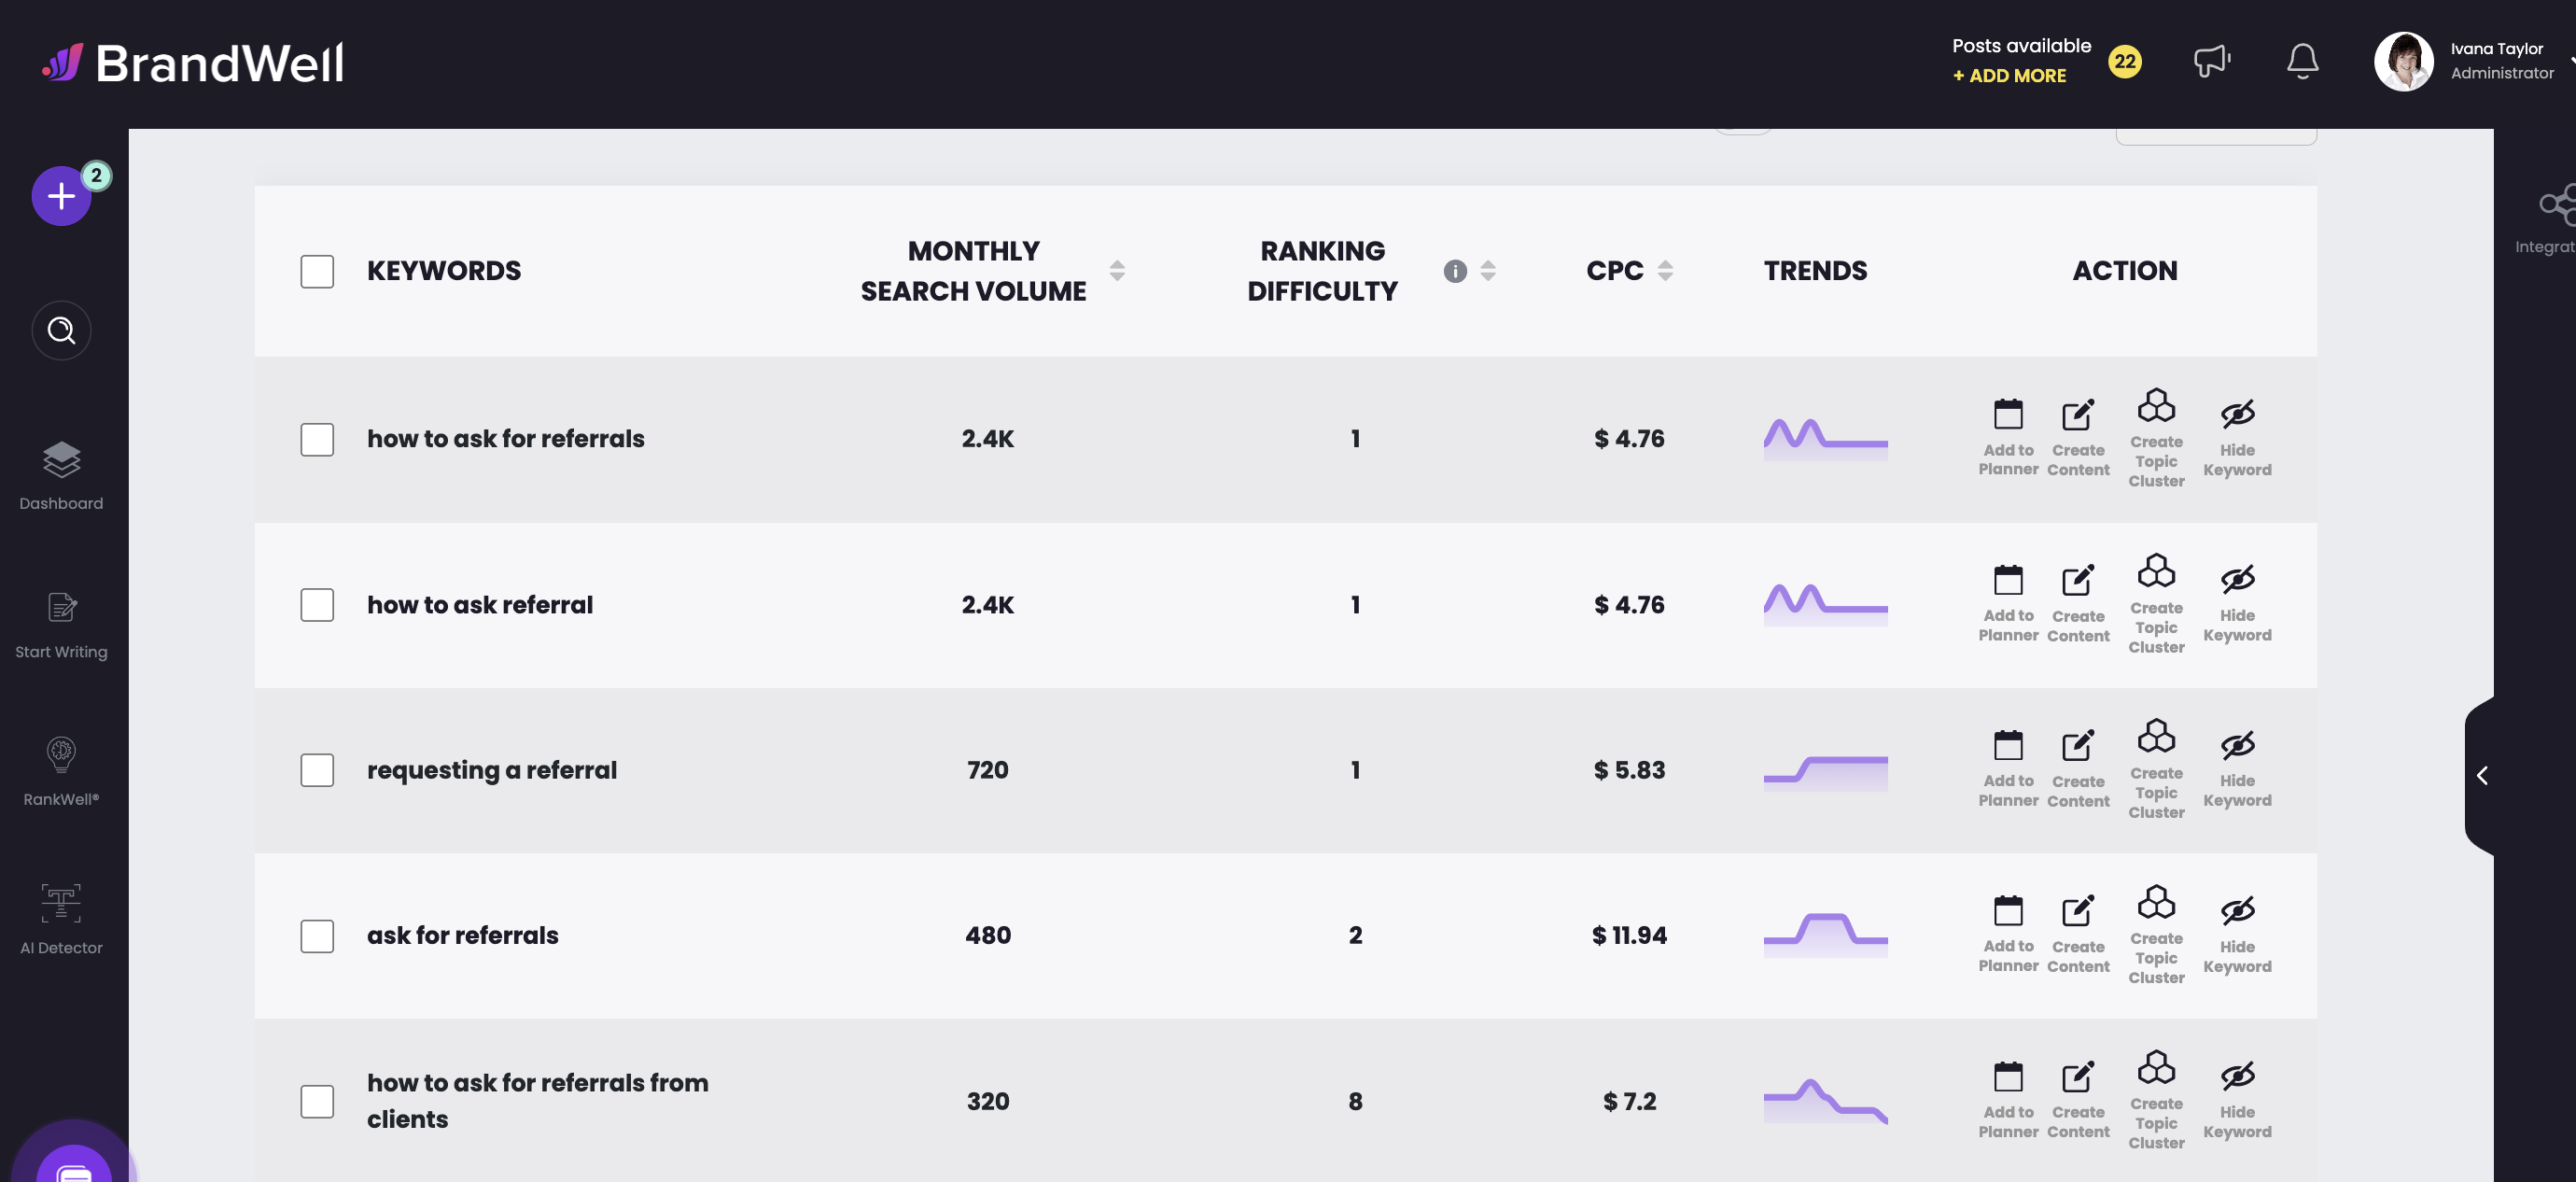
Task: Check the 'how to ask for referrals' checkbox
Action: 317,439
